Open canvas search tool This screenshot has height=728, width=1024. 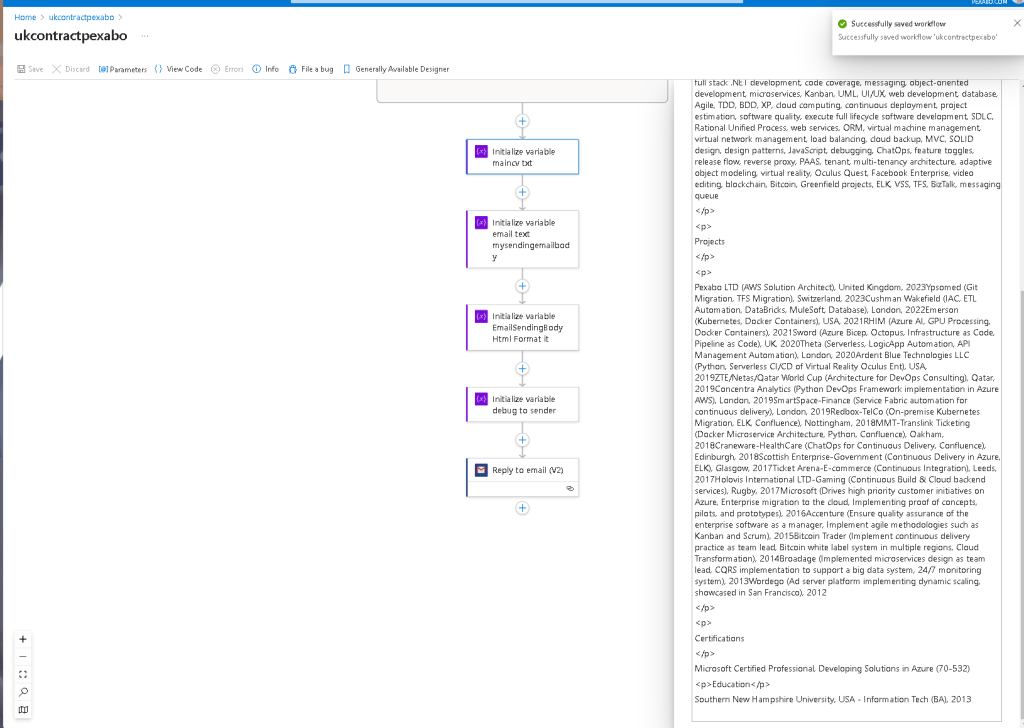point(23,692)
